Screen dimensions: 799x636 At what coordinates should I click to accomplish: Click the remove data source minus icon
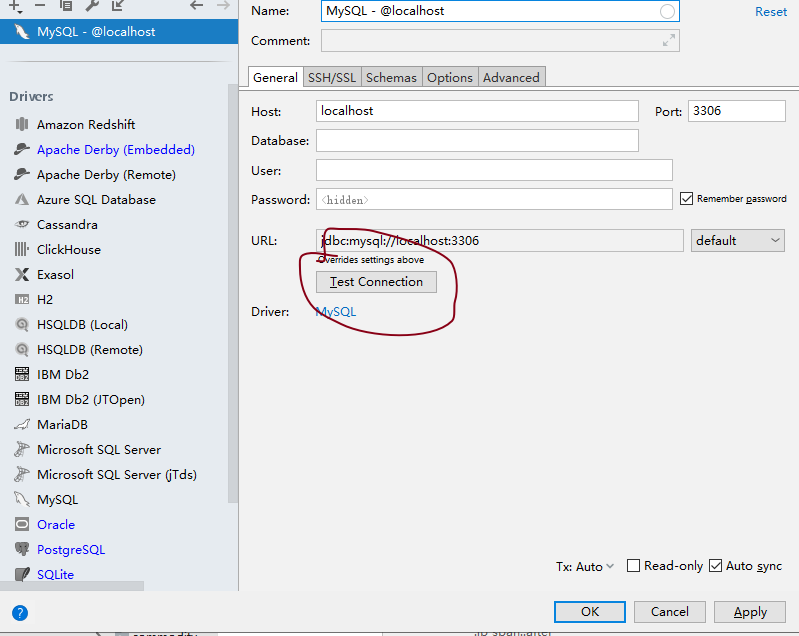pos(40,6)
